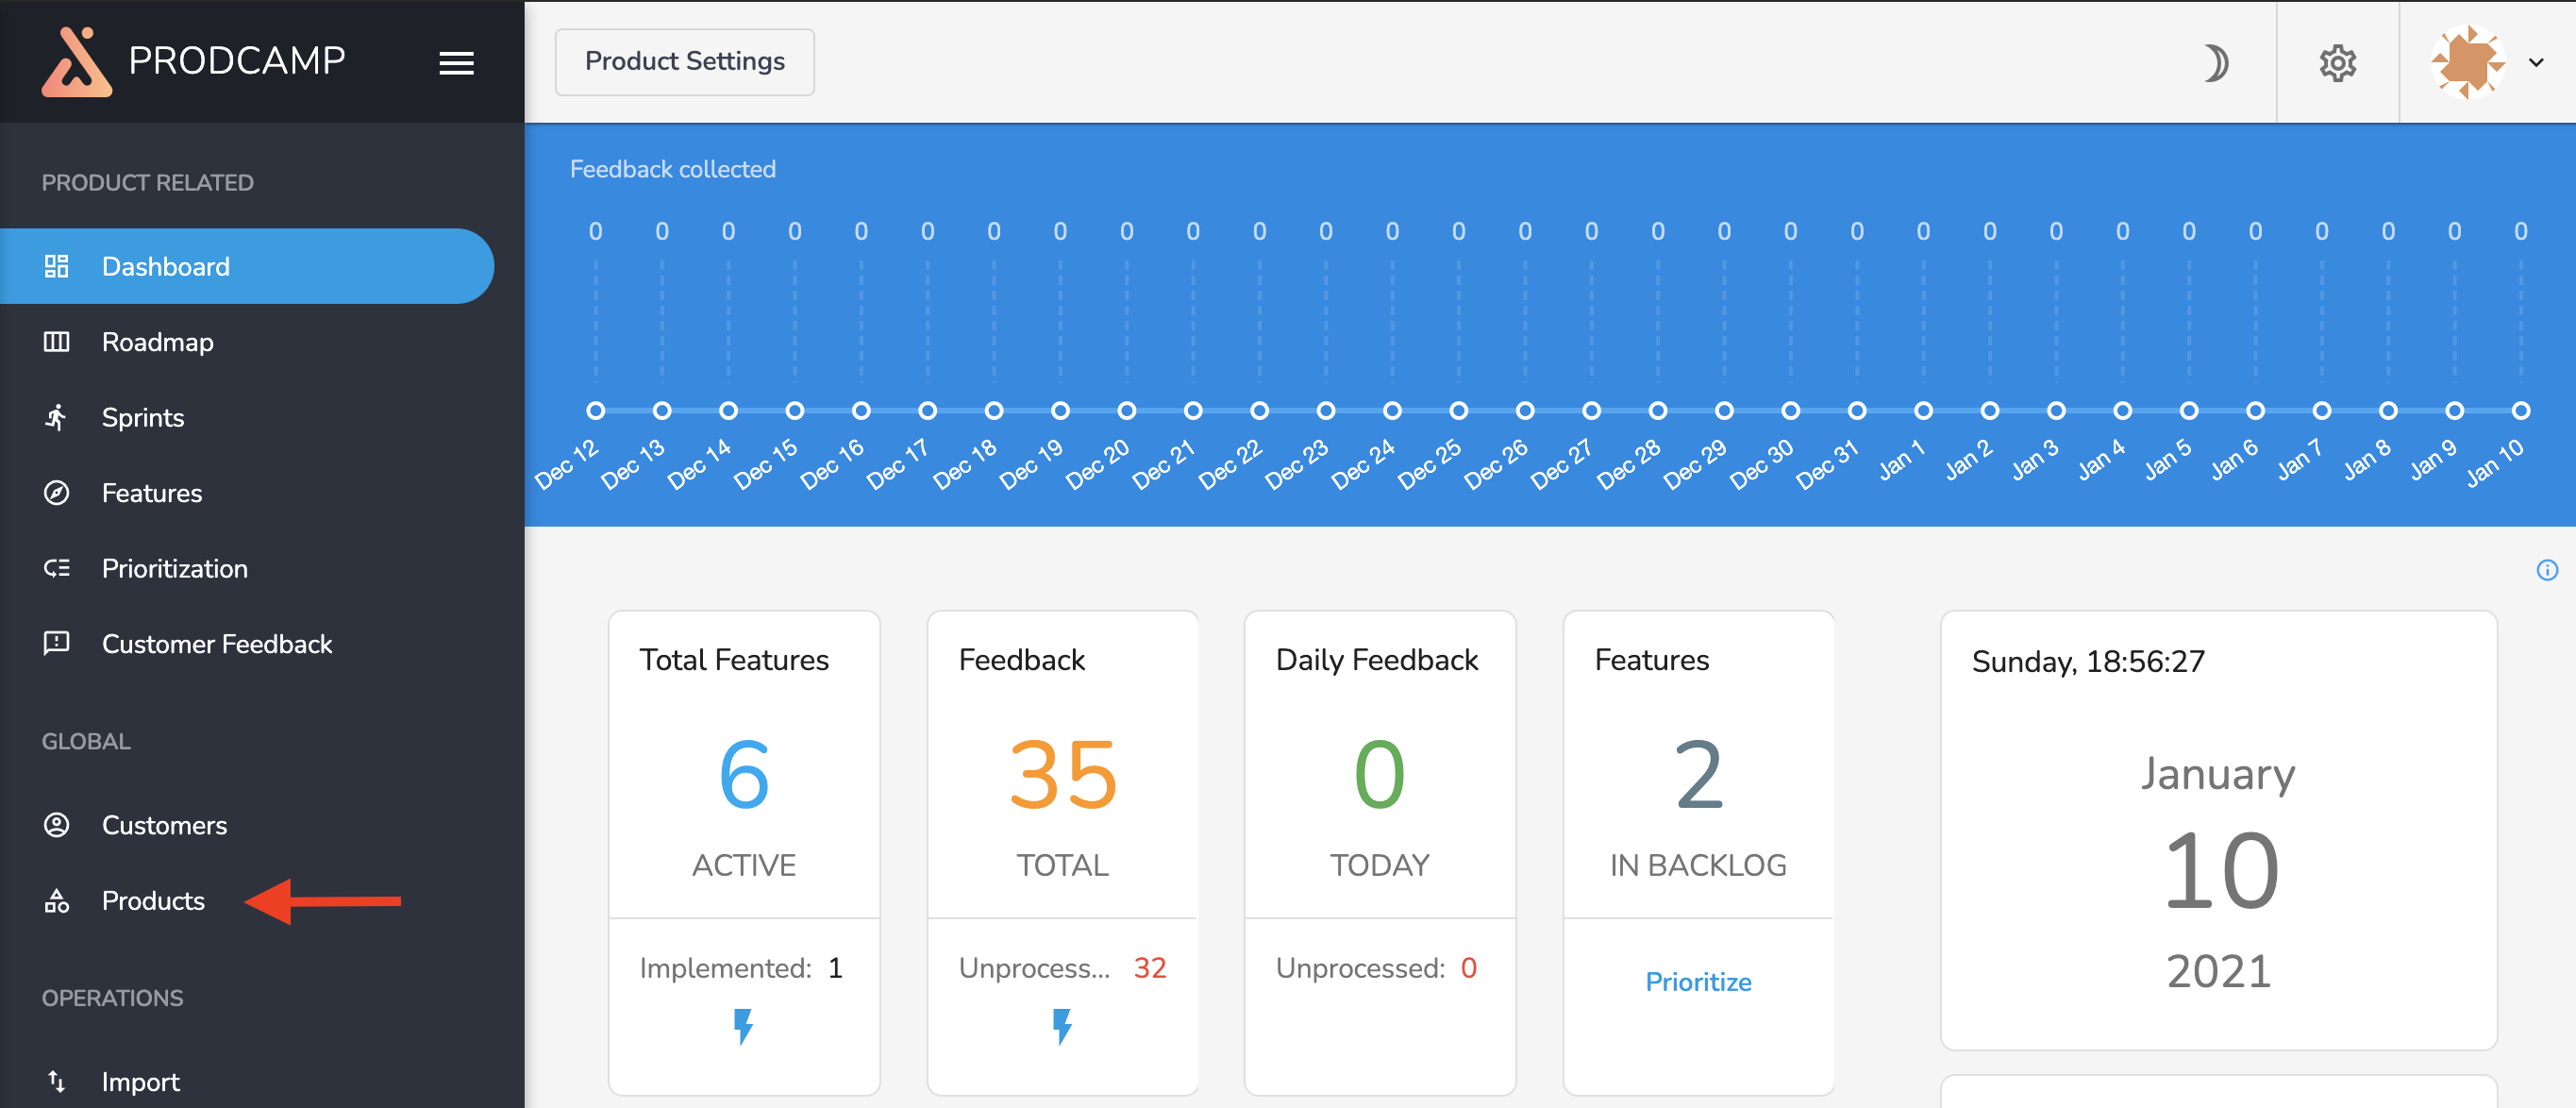This screenshot has width=2576, height=1108.
Task: Click the Product Settings button
Action: click(x=684, y=62)
